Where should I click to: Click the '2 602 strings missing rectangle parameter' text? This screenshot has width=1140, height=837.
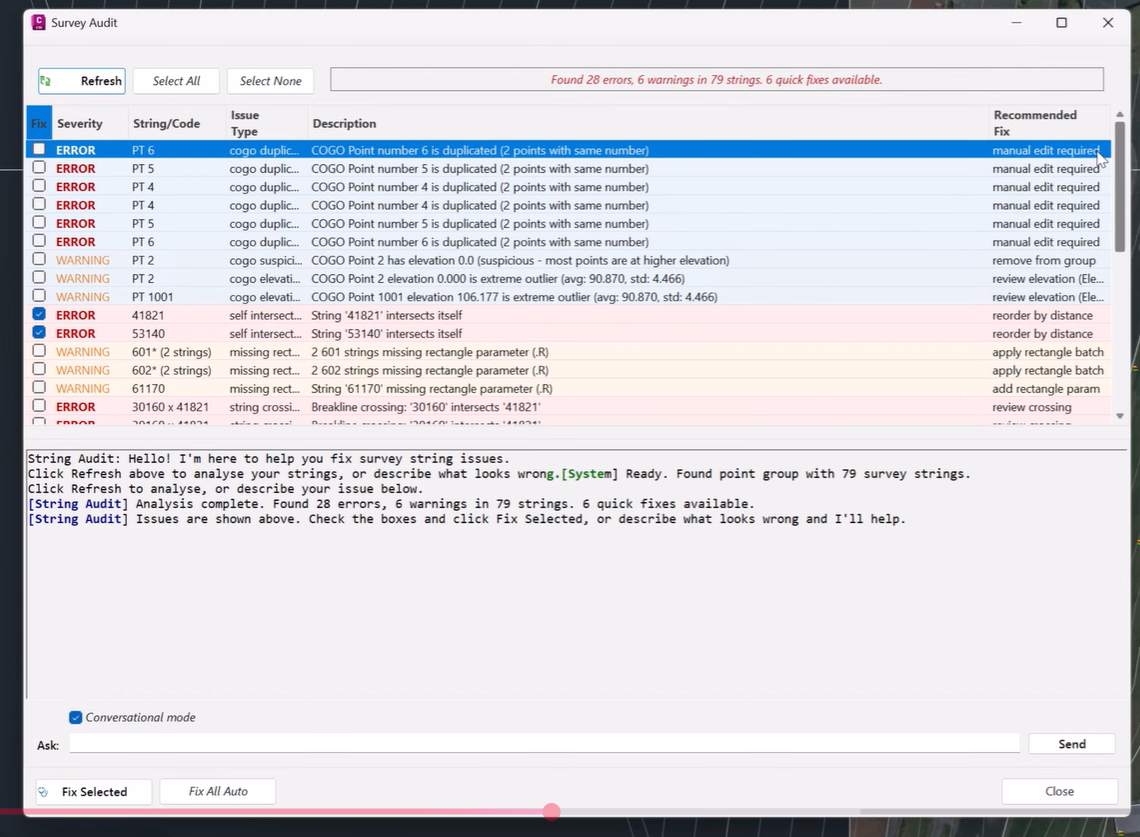[x=430, y=370]
